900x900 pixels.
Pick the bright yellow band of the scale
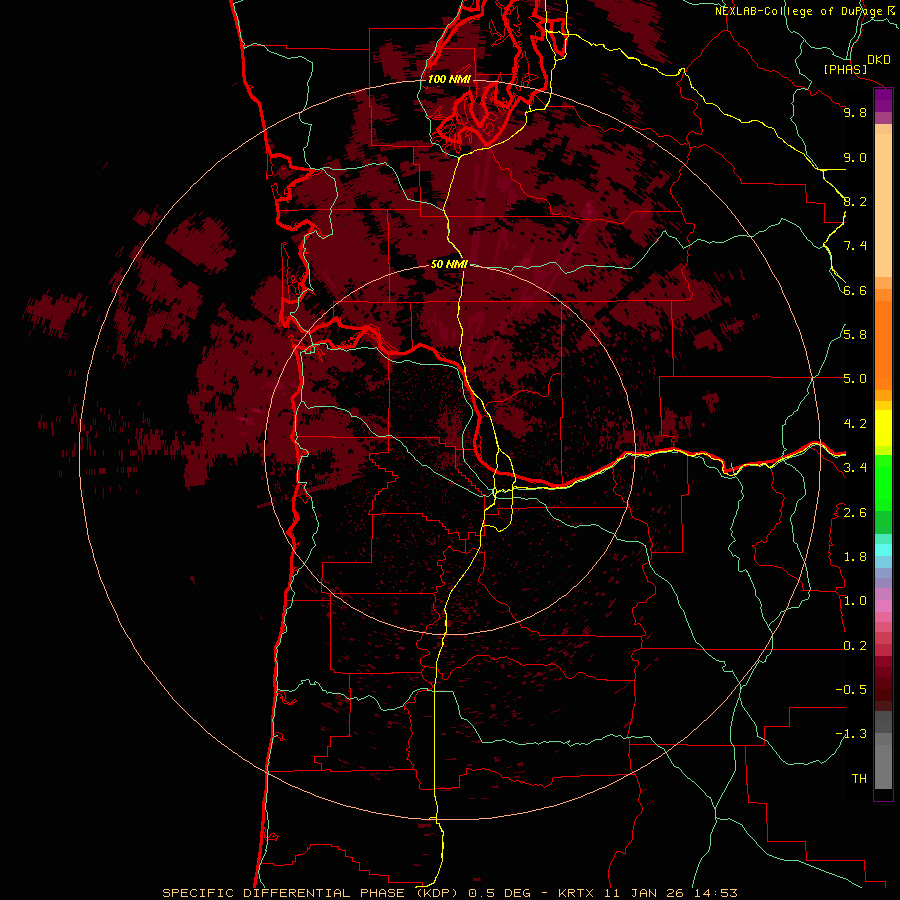[x=883, y=428]
